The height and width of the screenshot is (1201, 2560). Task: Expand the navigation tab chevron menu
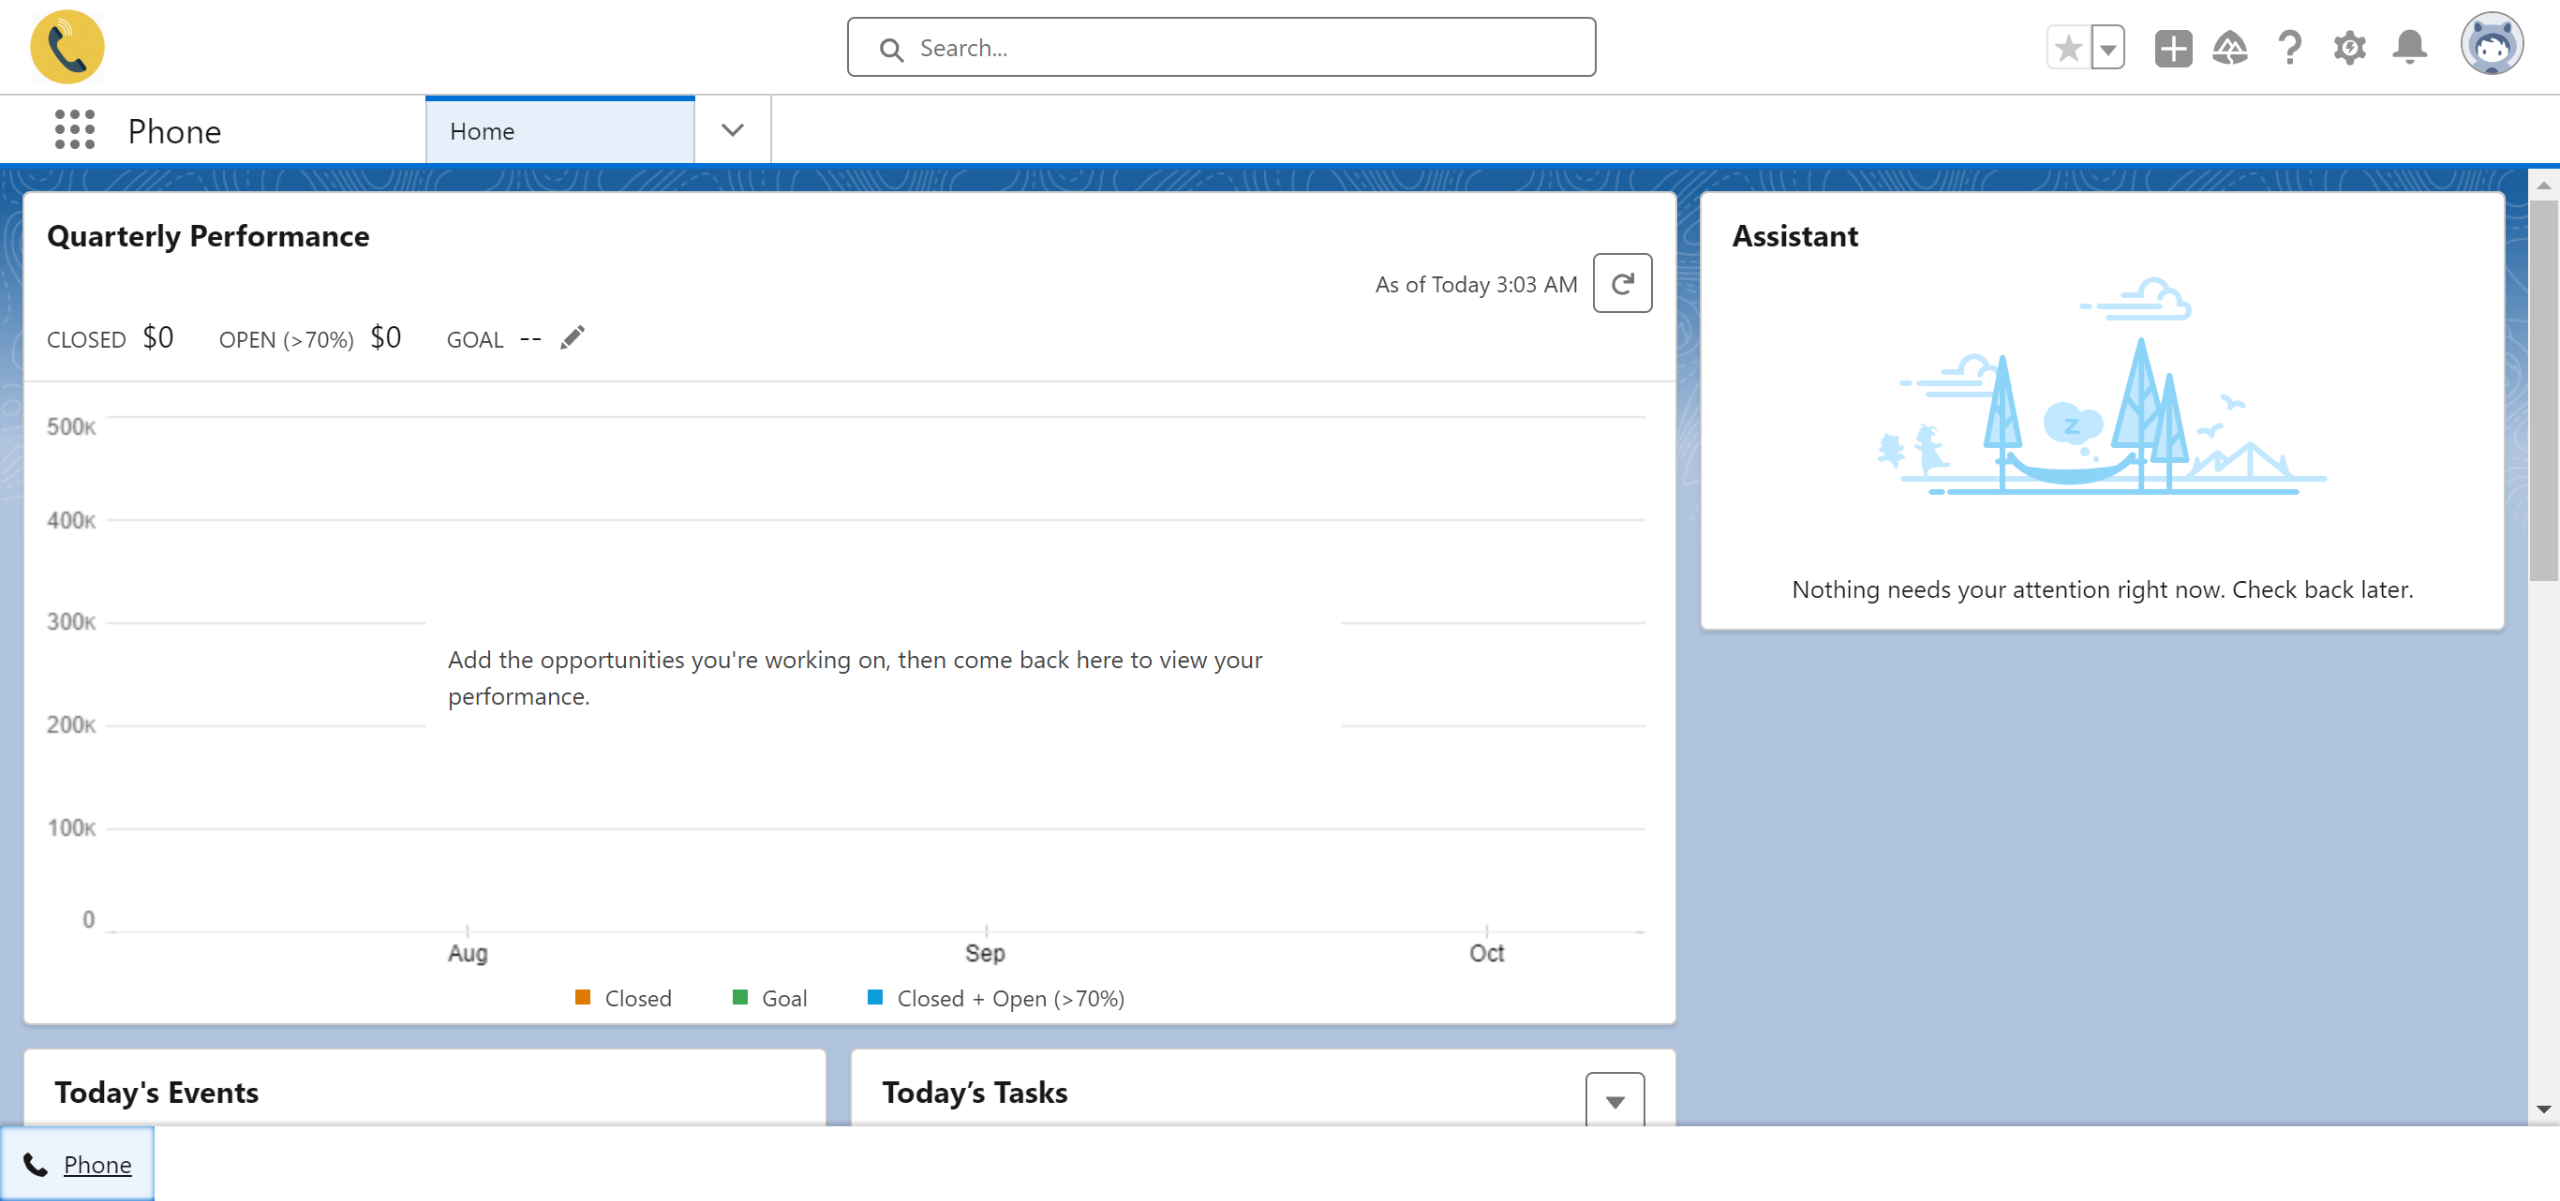click(732, 130)
